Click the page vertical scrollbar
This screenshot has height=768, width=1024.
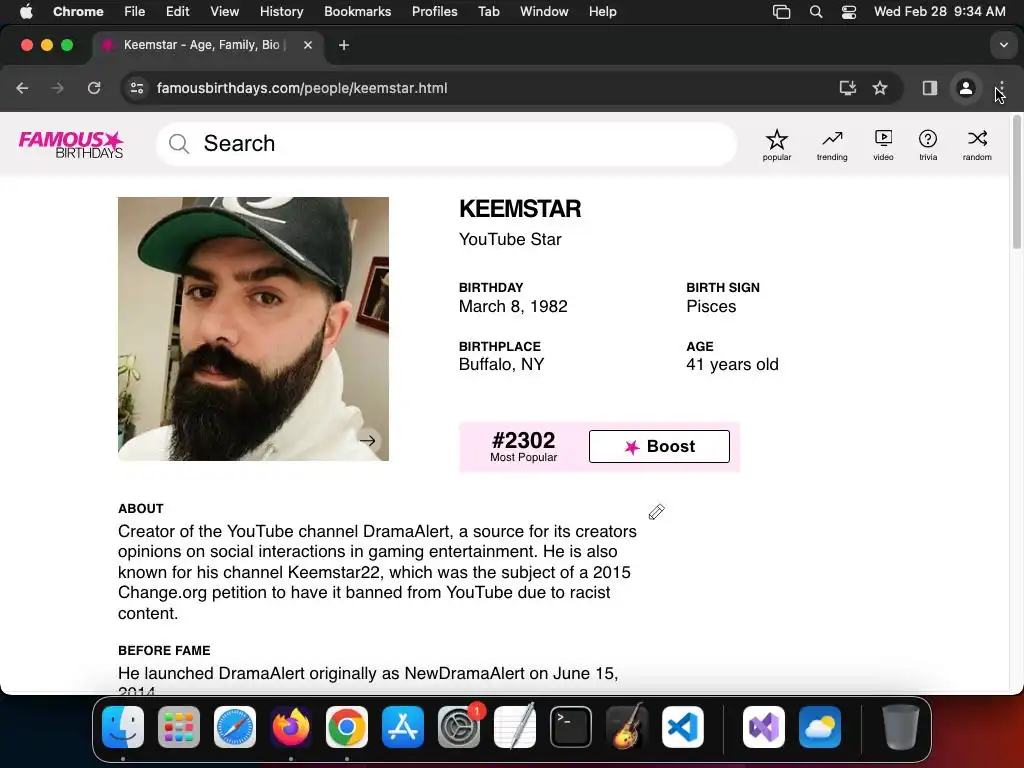coord(1016,182)
